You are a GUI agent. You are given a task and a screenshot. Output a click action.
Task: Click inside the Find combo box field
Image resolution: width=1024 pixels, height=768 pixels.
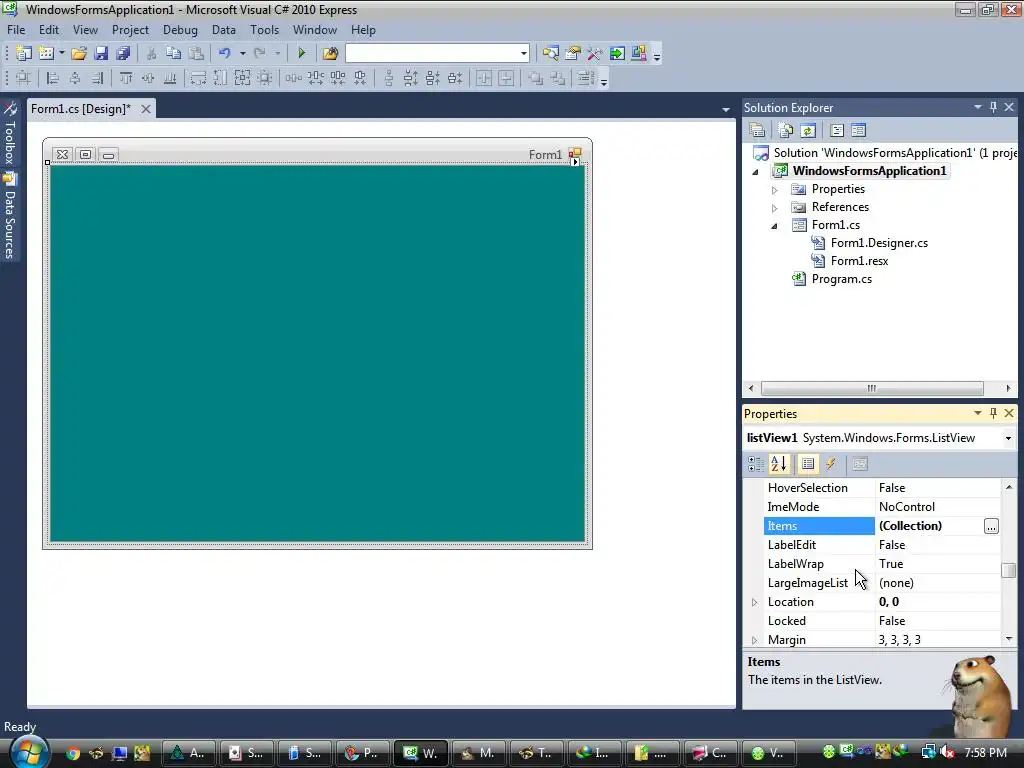(432, 54)
